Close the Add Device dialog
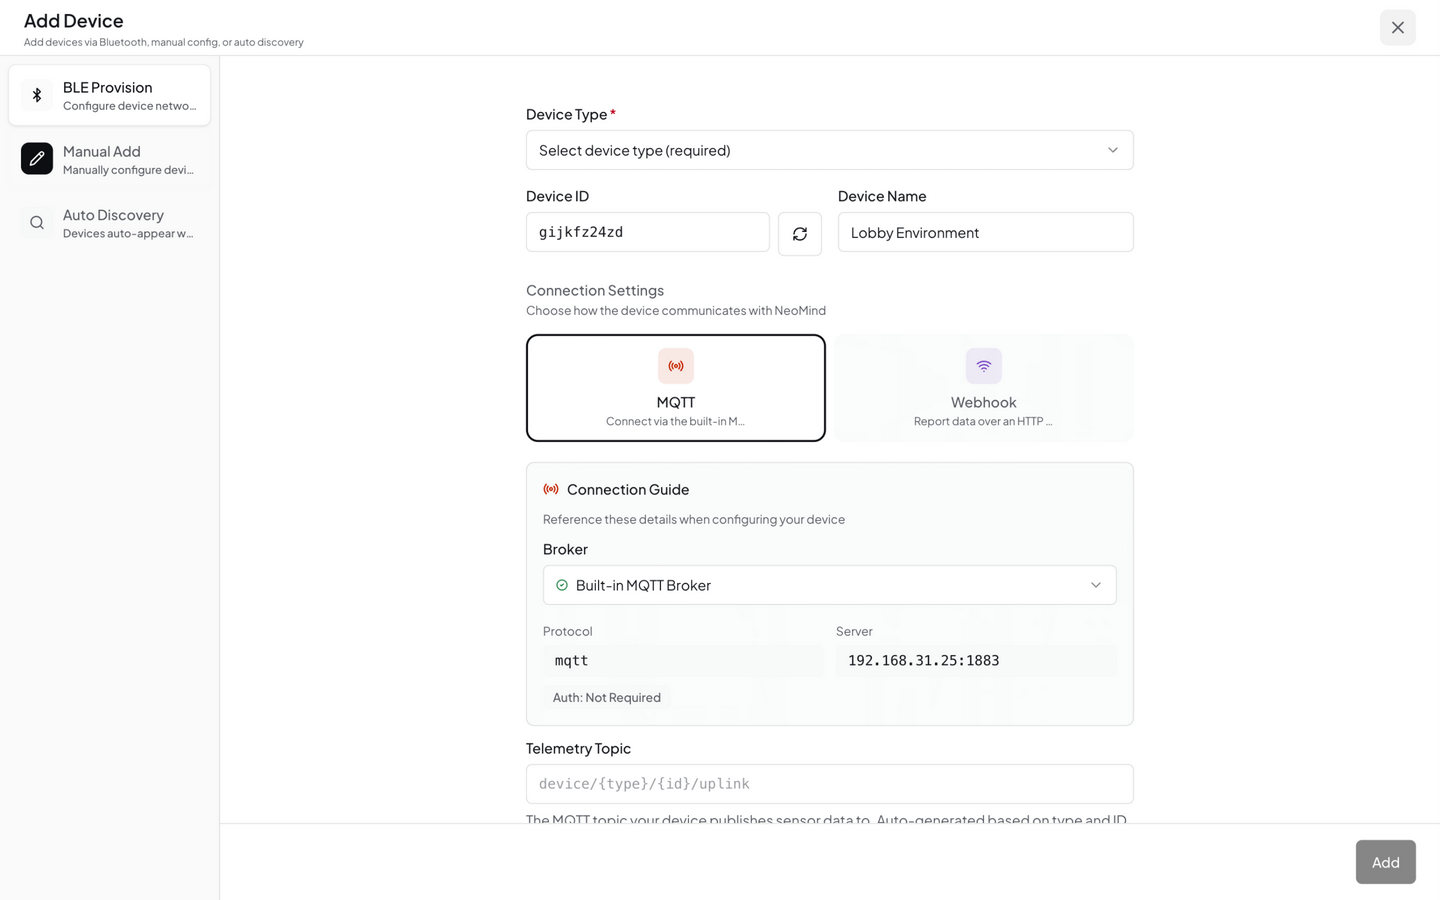 (x=1398, y=27)
